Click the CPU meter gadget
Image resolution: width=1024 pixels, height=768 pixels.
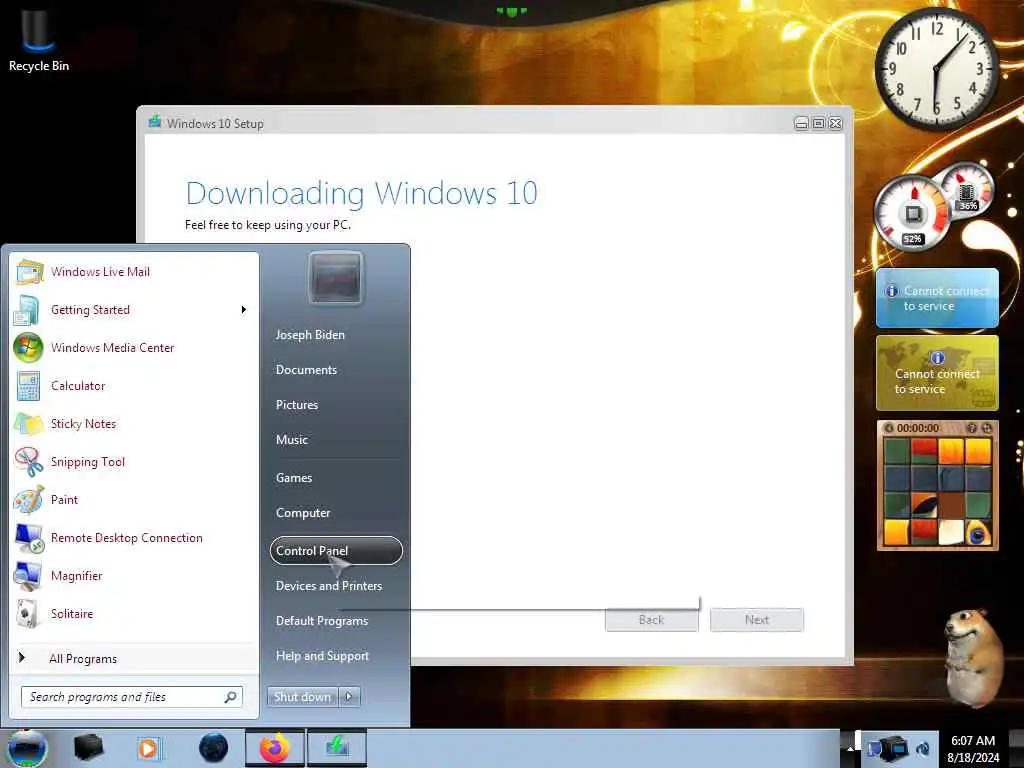pos(914,214)
